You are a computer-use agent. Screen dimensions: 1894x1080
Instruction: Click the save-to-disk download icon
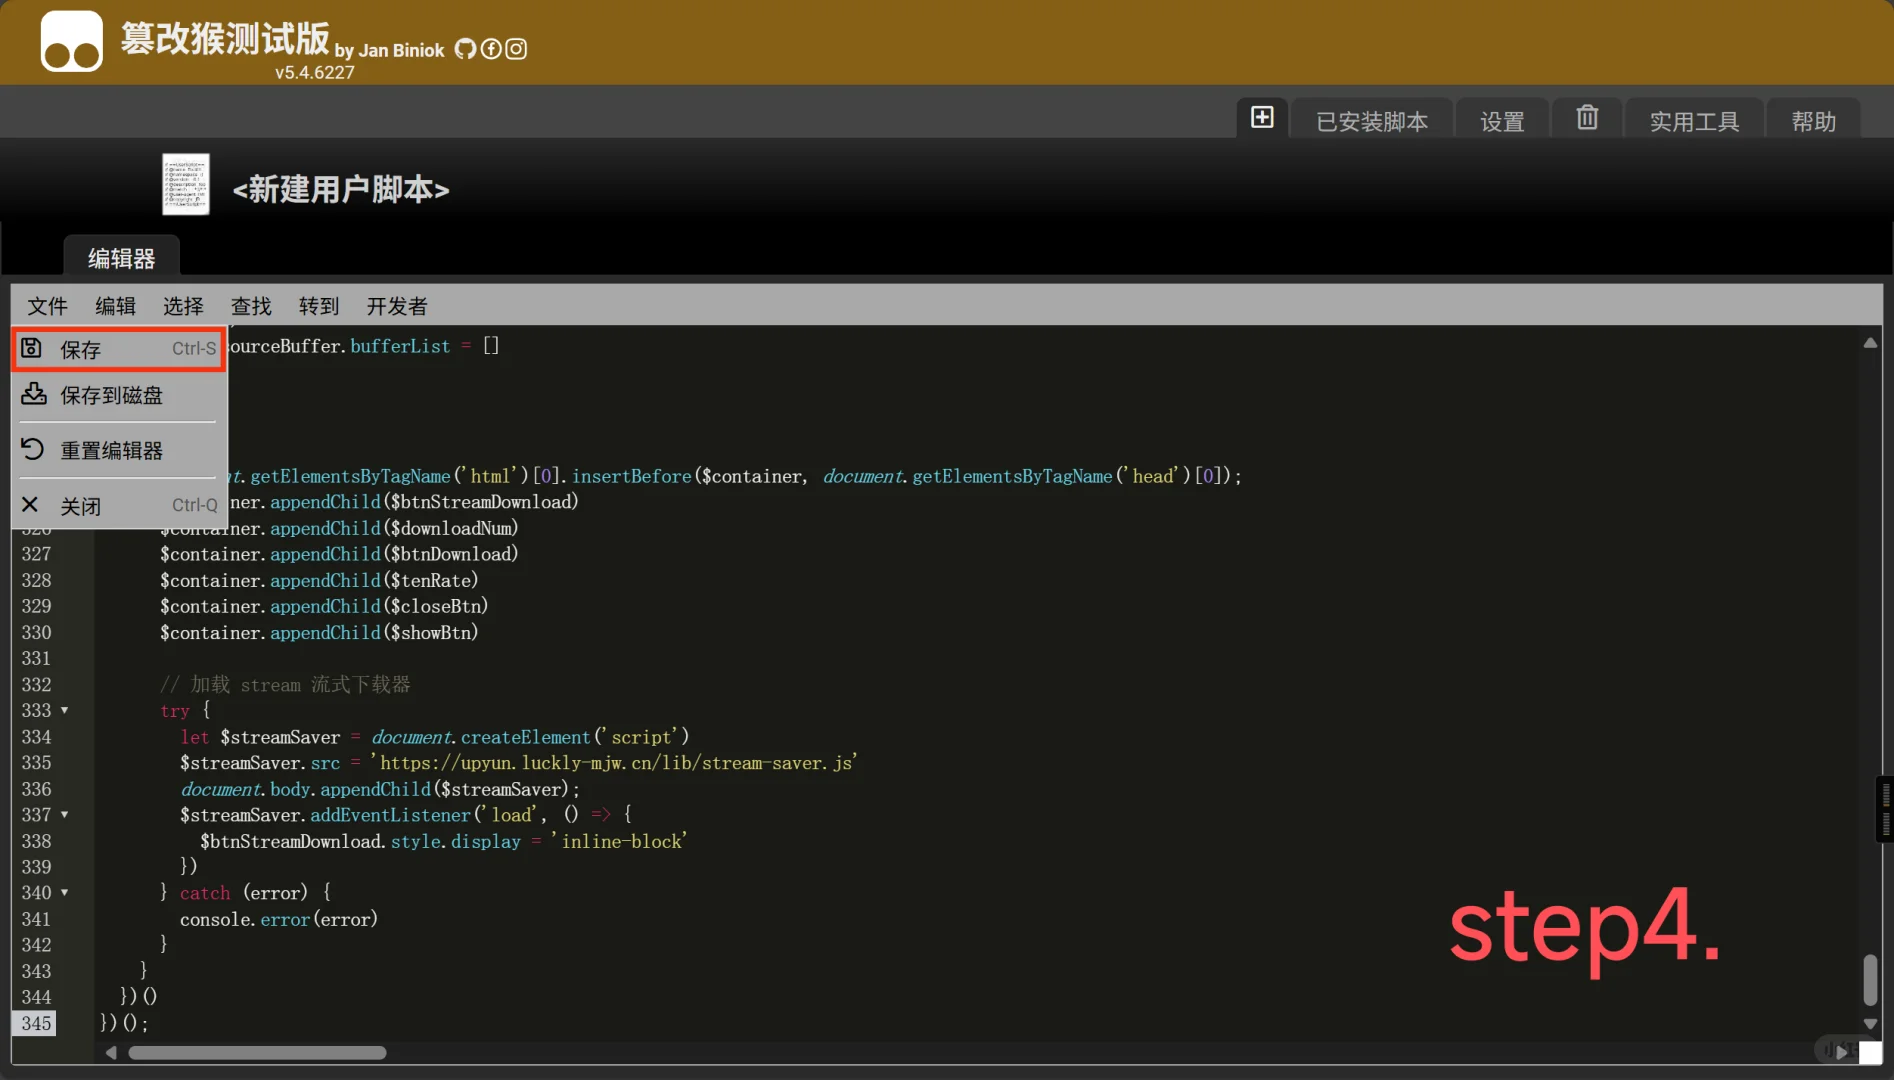(x=34, y=394)
